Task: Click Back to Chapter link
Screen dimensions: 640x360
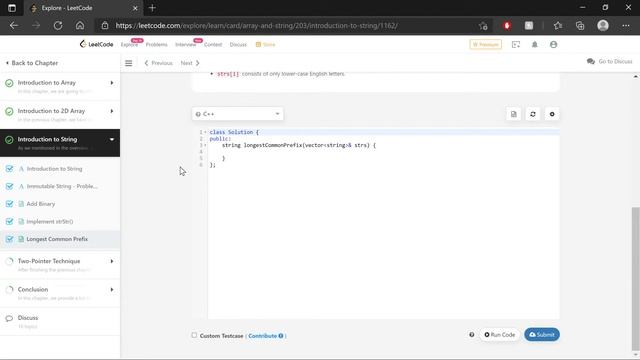Action: tap(32, 63)
